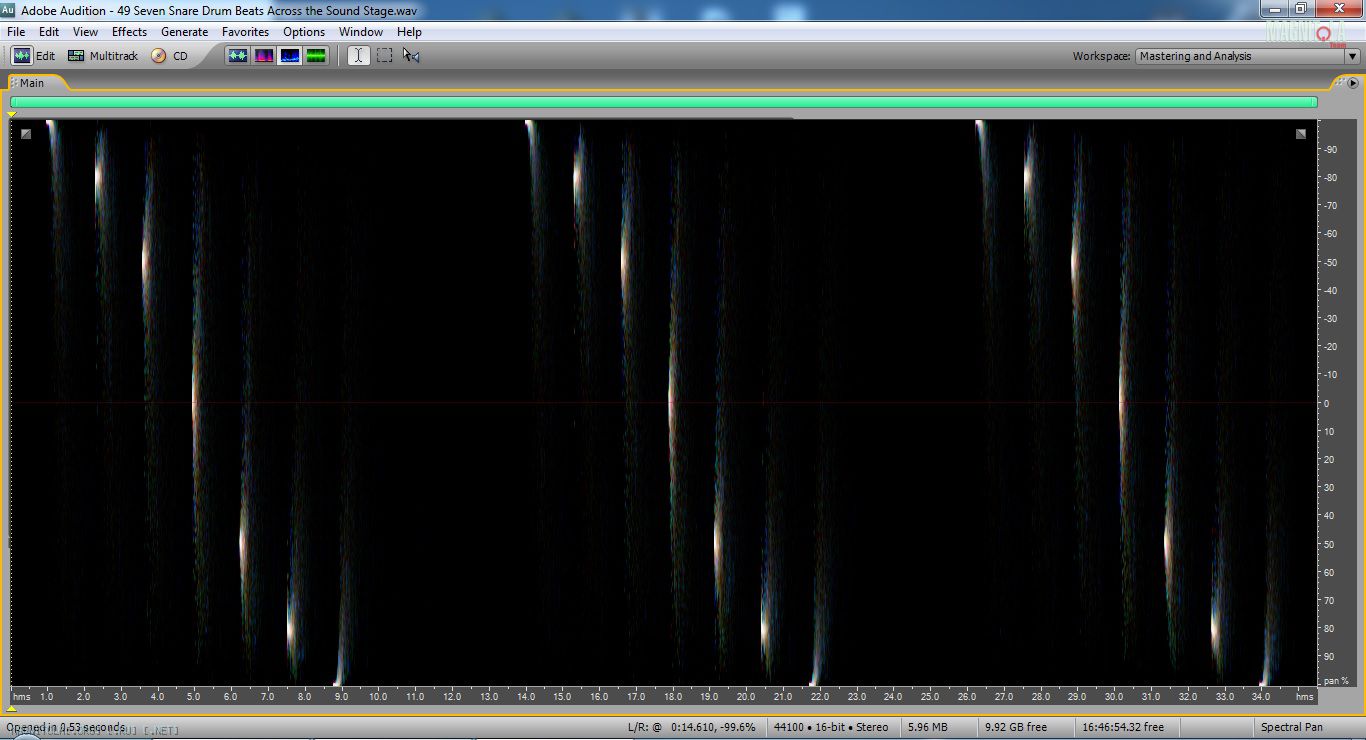Viewport: 1366px width, 740px height.
Task: Show Spectral Phase display icon
Action: point(316,56)
